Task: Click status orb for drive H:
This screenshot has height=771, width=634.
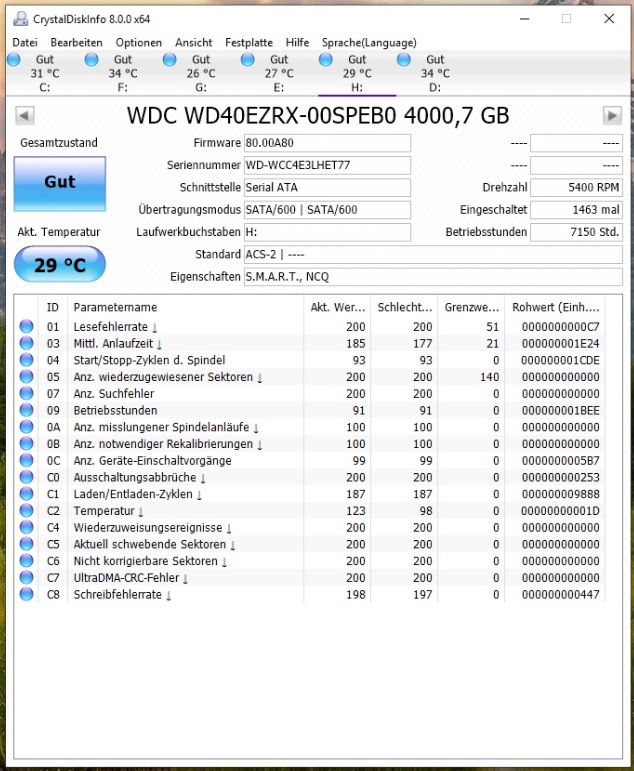Action: [326, 60]
